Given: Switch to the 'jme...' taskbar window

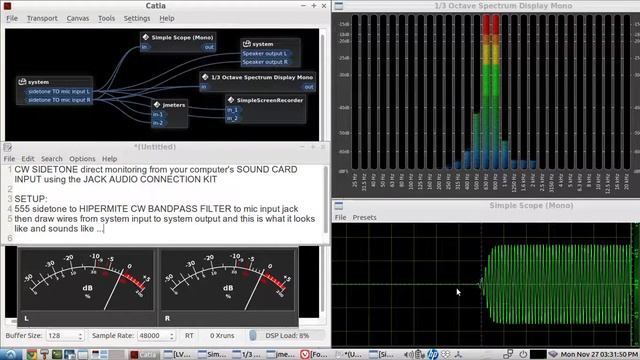Looking at the screenshot, I should click(x=281, y=354).
